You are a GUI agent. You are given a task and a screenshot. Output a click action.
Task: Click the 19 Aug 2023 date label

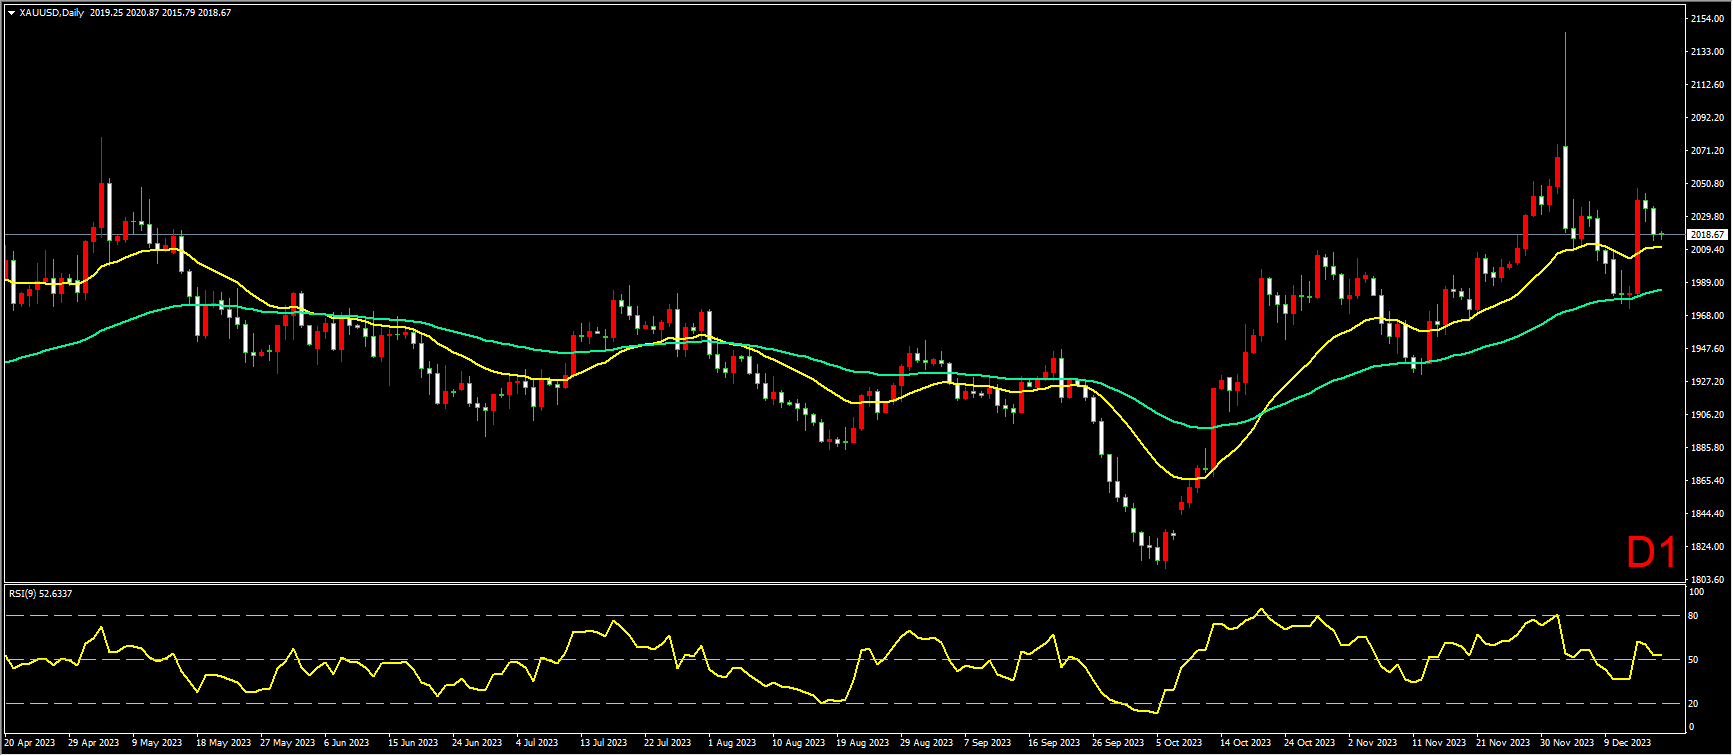tap(862, 744)
